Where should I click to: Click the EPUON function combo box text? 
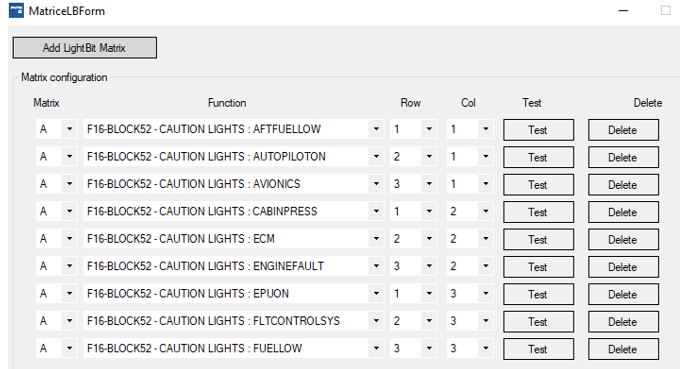click(x=187, y=294)
